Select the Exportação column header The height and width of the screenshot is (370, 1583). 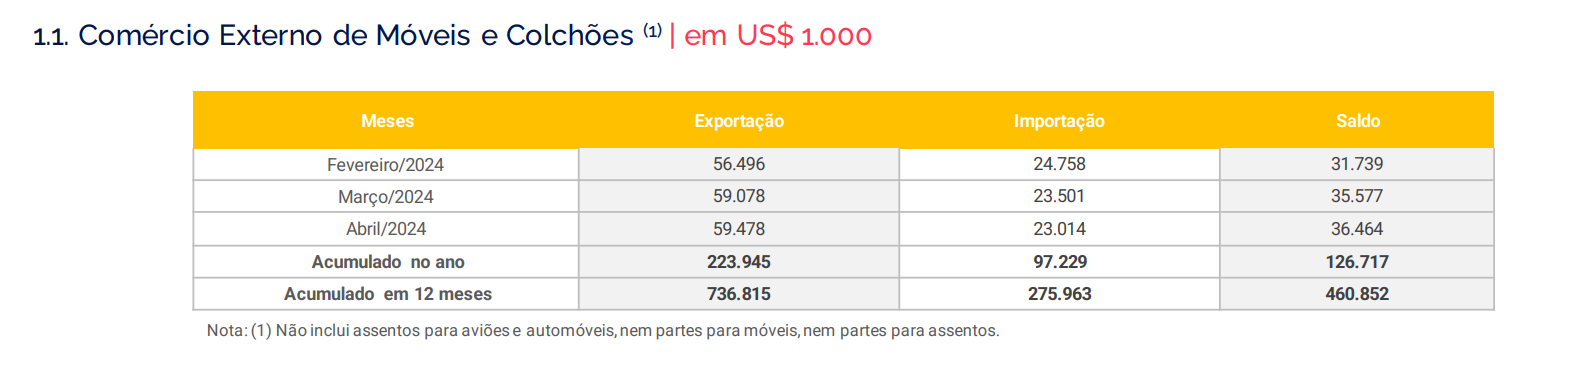[739, 121]
